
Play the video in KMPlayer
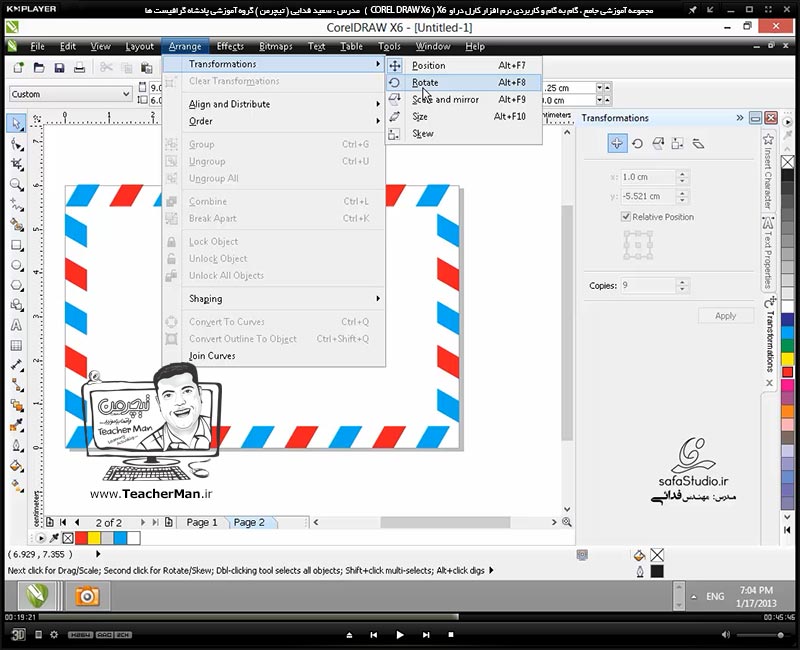tap(399, 635)
